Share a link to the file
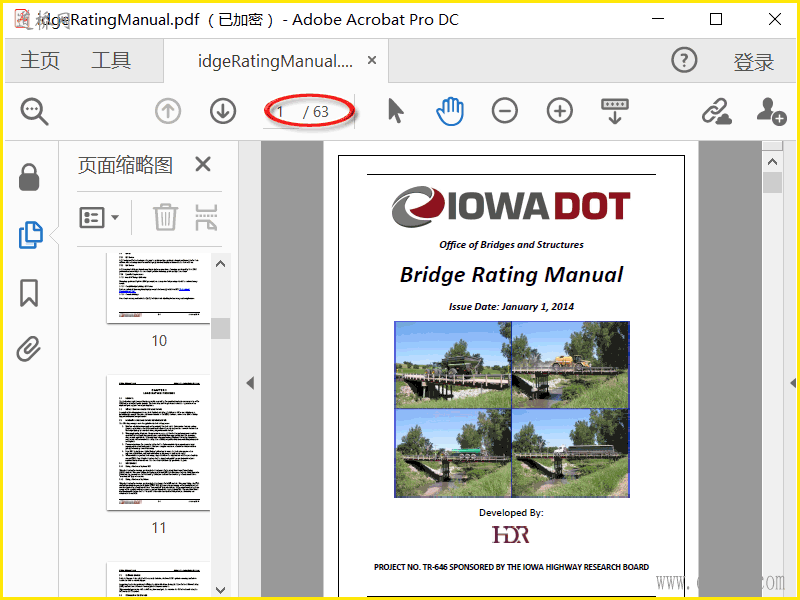The width and height of the screenshot is (800, 600). pos(716,111)
